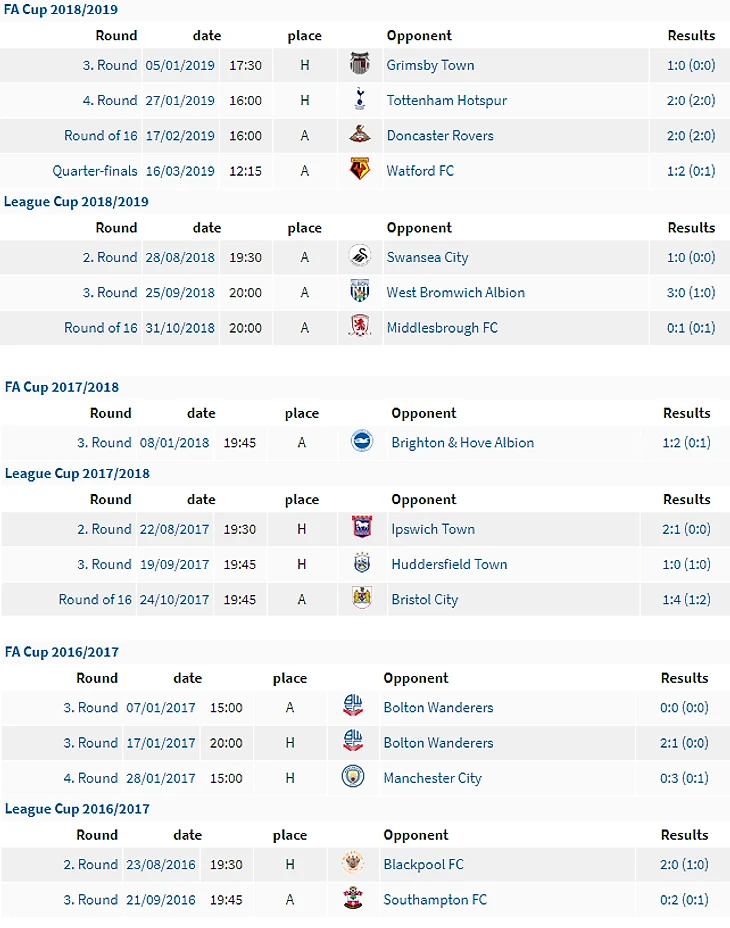Click the Middlesbrough FC club crest
730x928 pixels.
pos(360,327)
